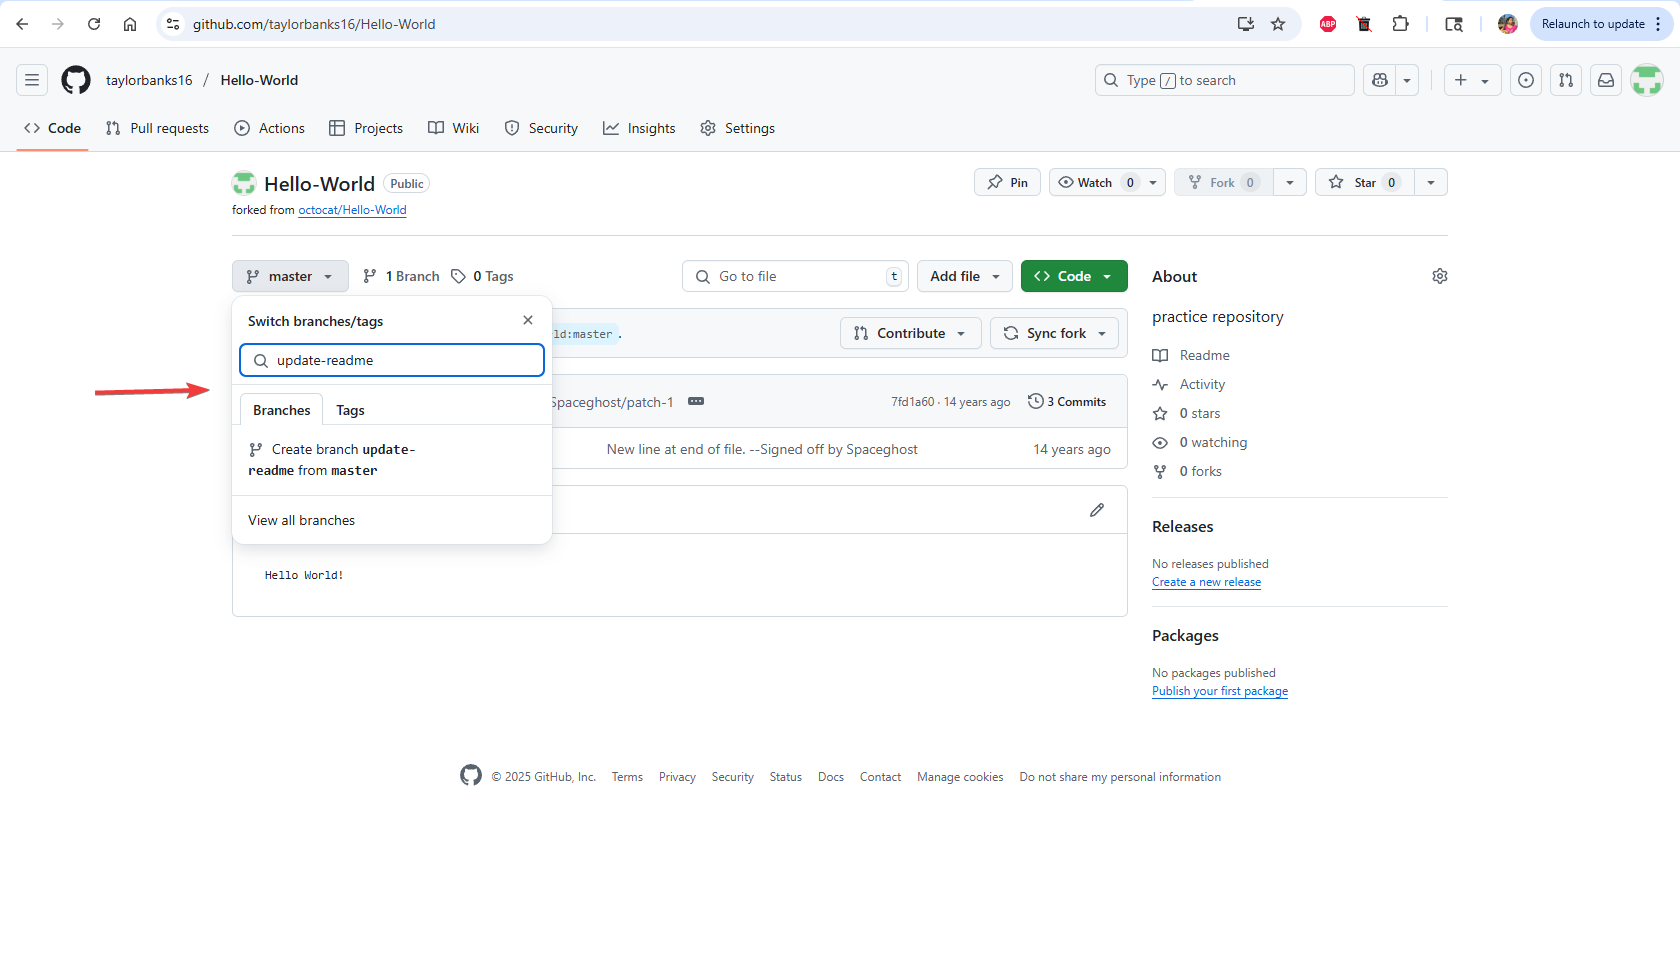Viewport: 1680px width, 961px height.
Task: Open Fork options dropdown arrow
Action: click(x=1290, y=182)
